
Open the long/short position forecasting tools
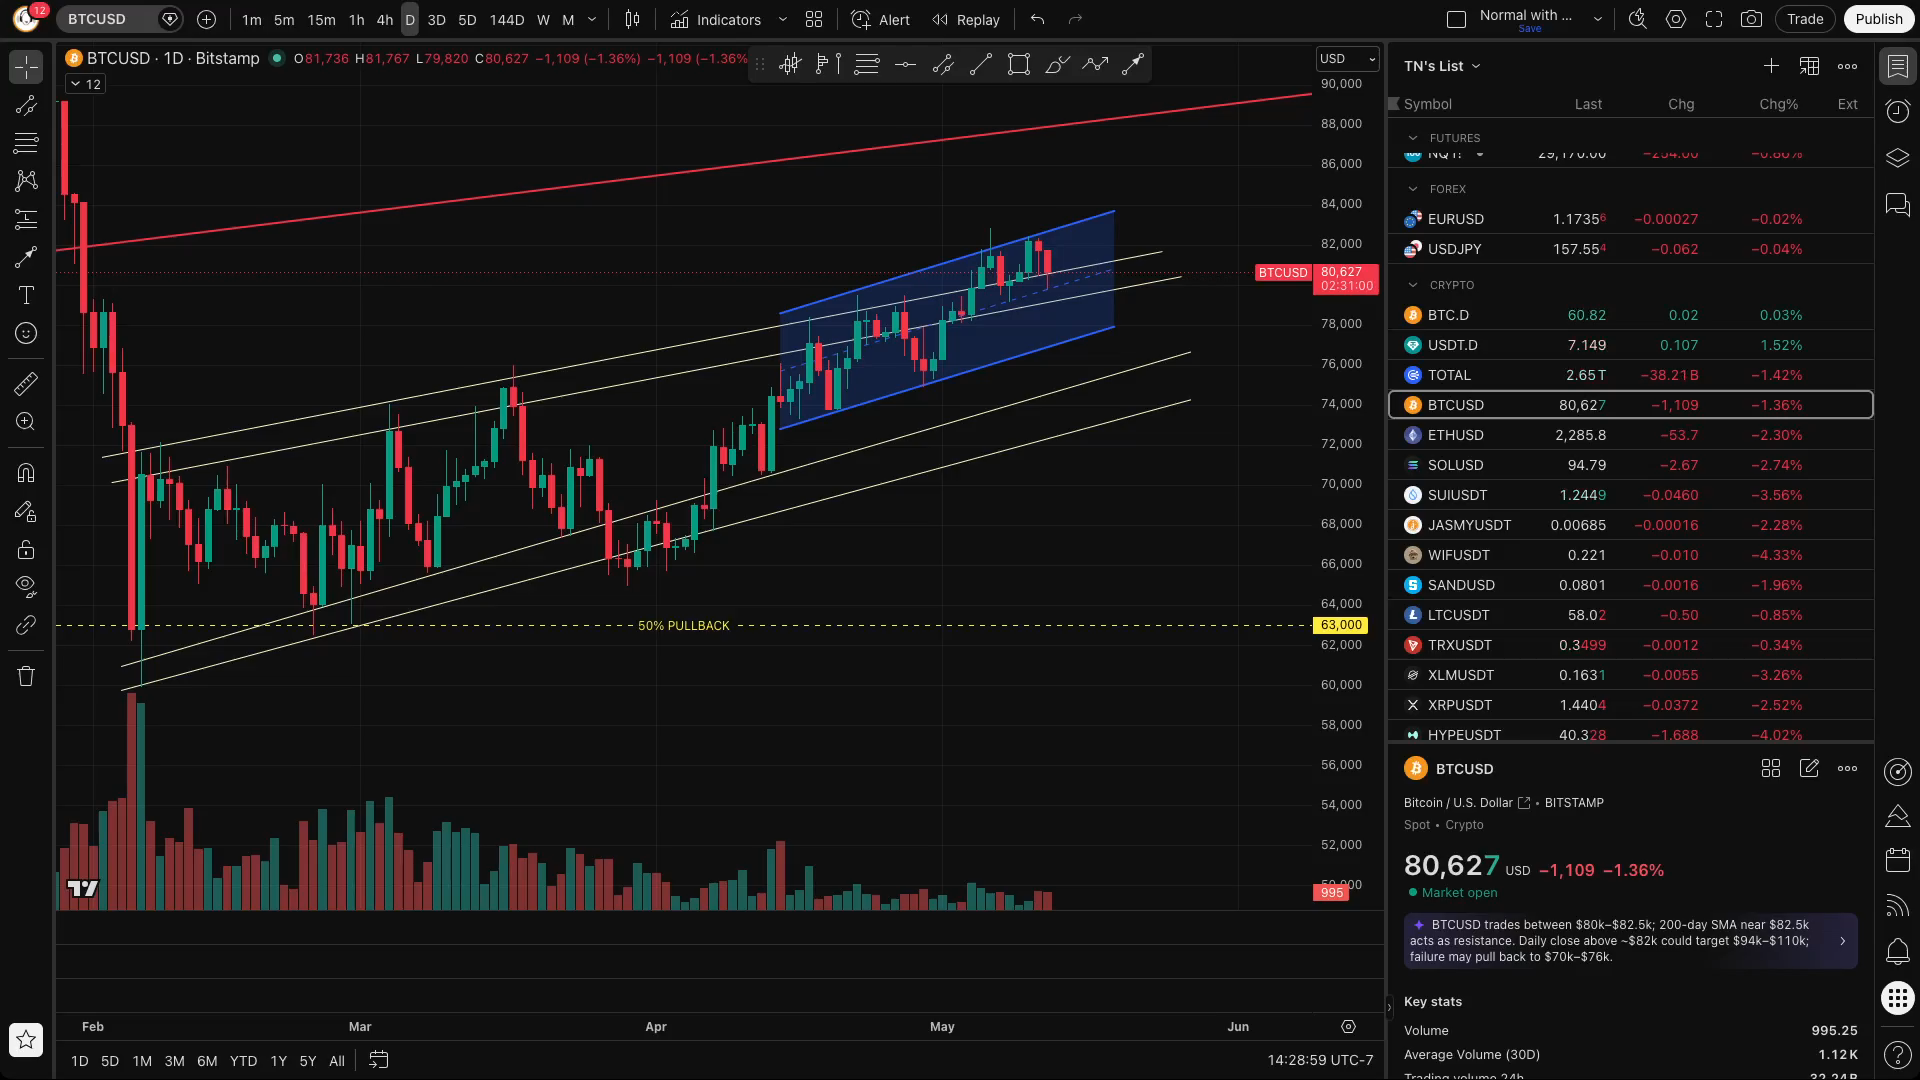tap(26, 219)
